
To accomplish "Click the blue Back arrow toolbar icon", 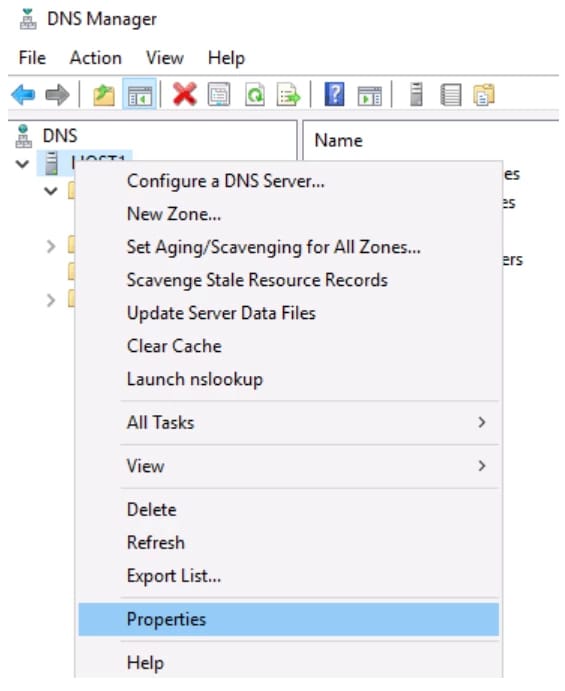I will (x=23, y=94).
